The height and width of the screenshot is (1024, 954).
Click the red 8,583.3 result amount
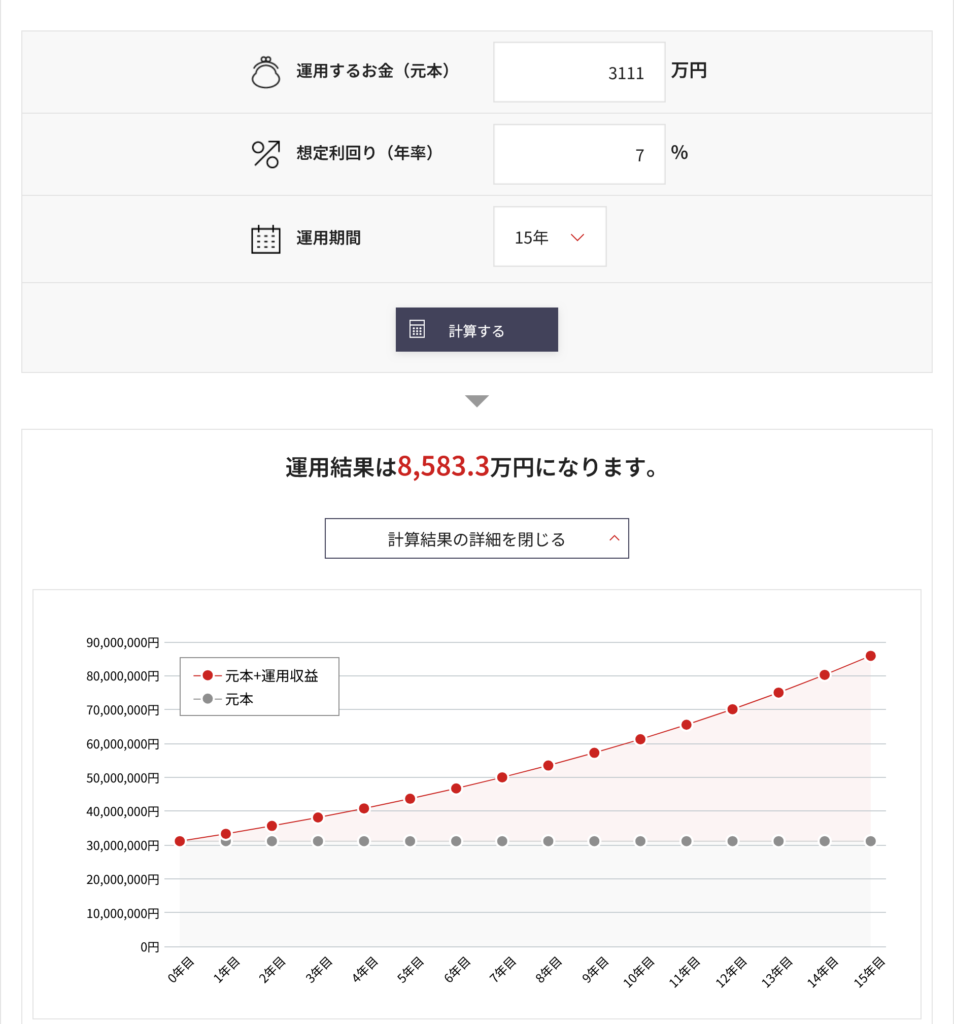[443, 467]
